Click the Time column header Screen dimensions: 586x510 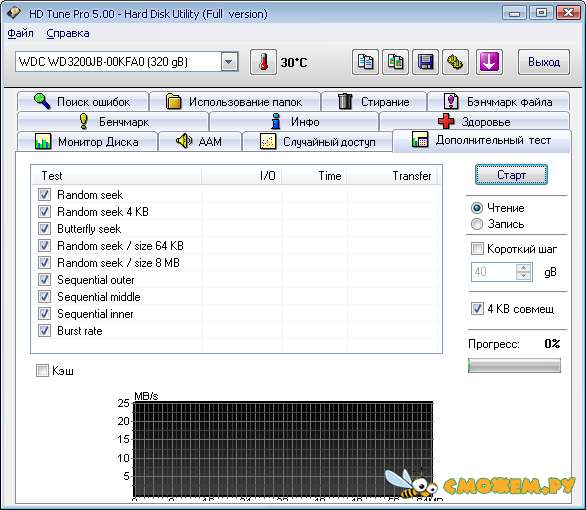314,175
